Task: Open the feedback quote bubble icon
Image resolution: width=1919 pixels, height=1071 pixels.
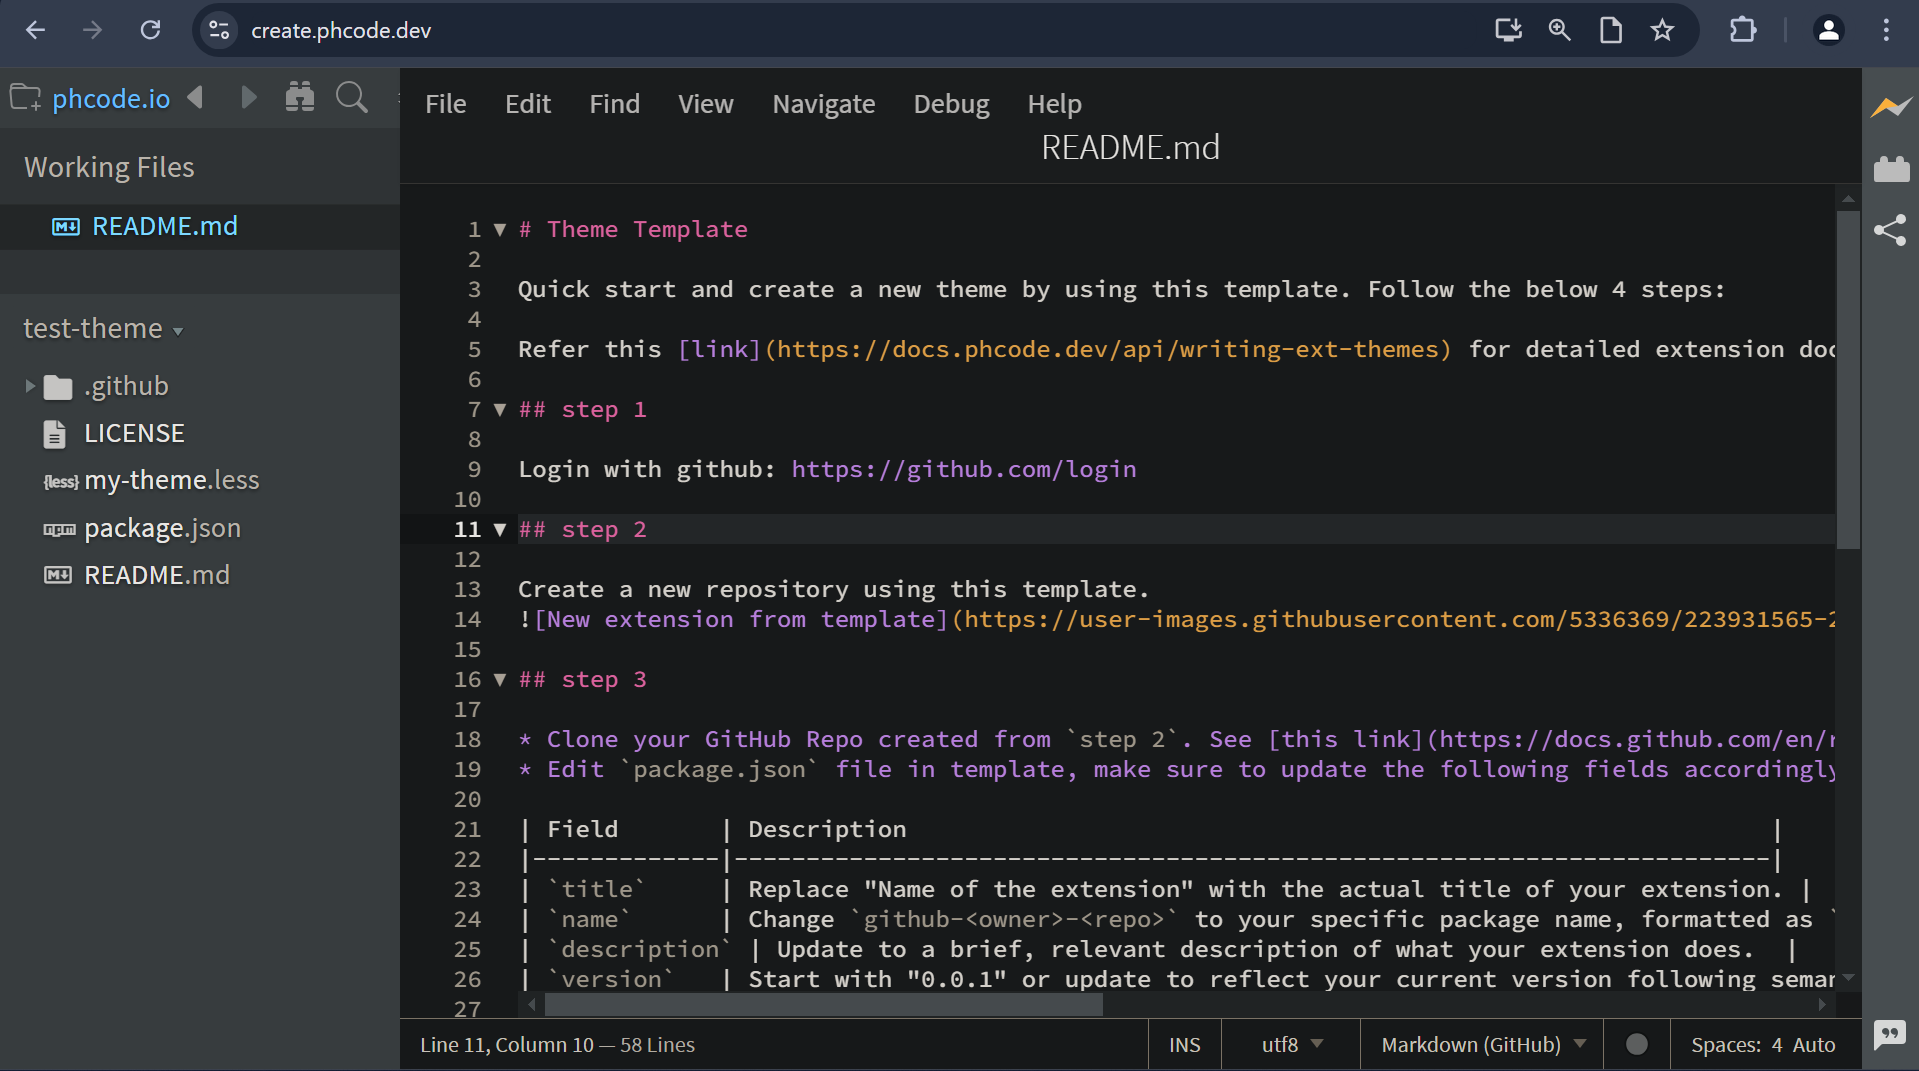Action: [x=1890, y=1034]
